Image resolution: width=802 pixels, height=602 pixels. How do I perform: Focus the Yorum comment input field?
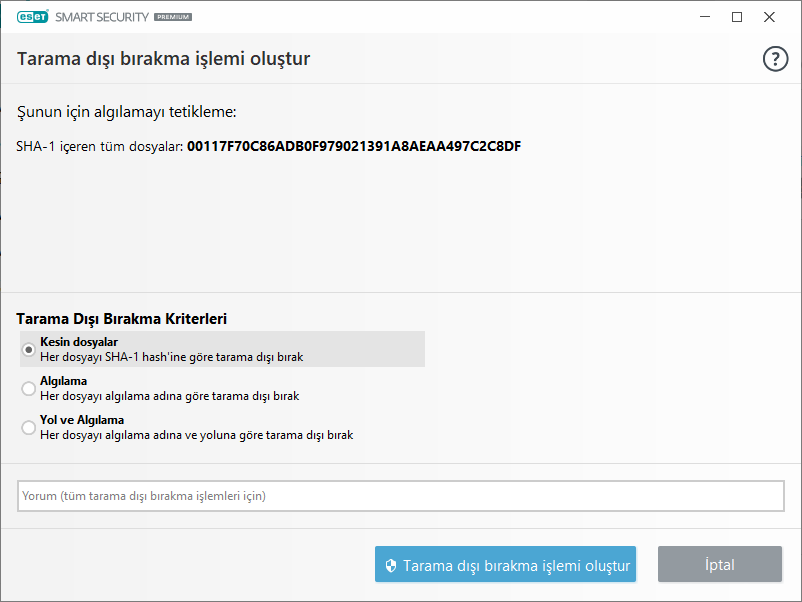point(400,496)
